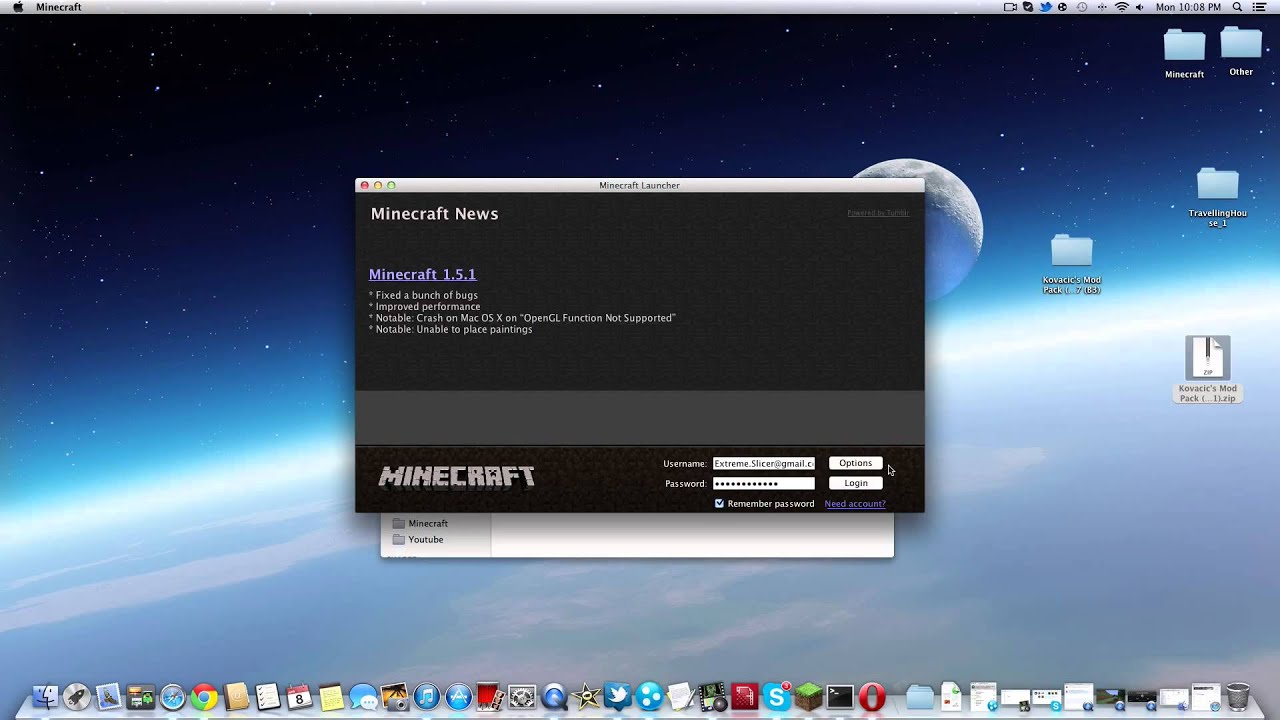
Task: Launch Opera browser from the dock
Action: [872, 697]
